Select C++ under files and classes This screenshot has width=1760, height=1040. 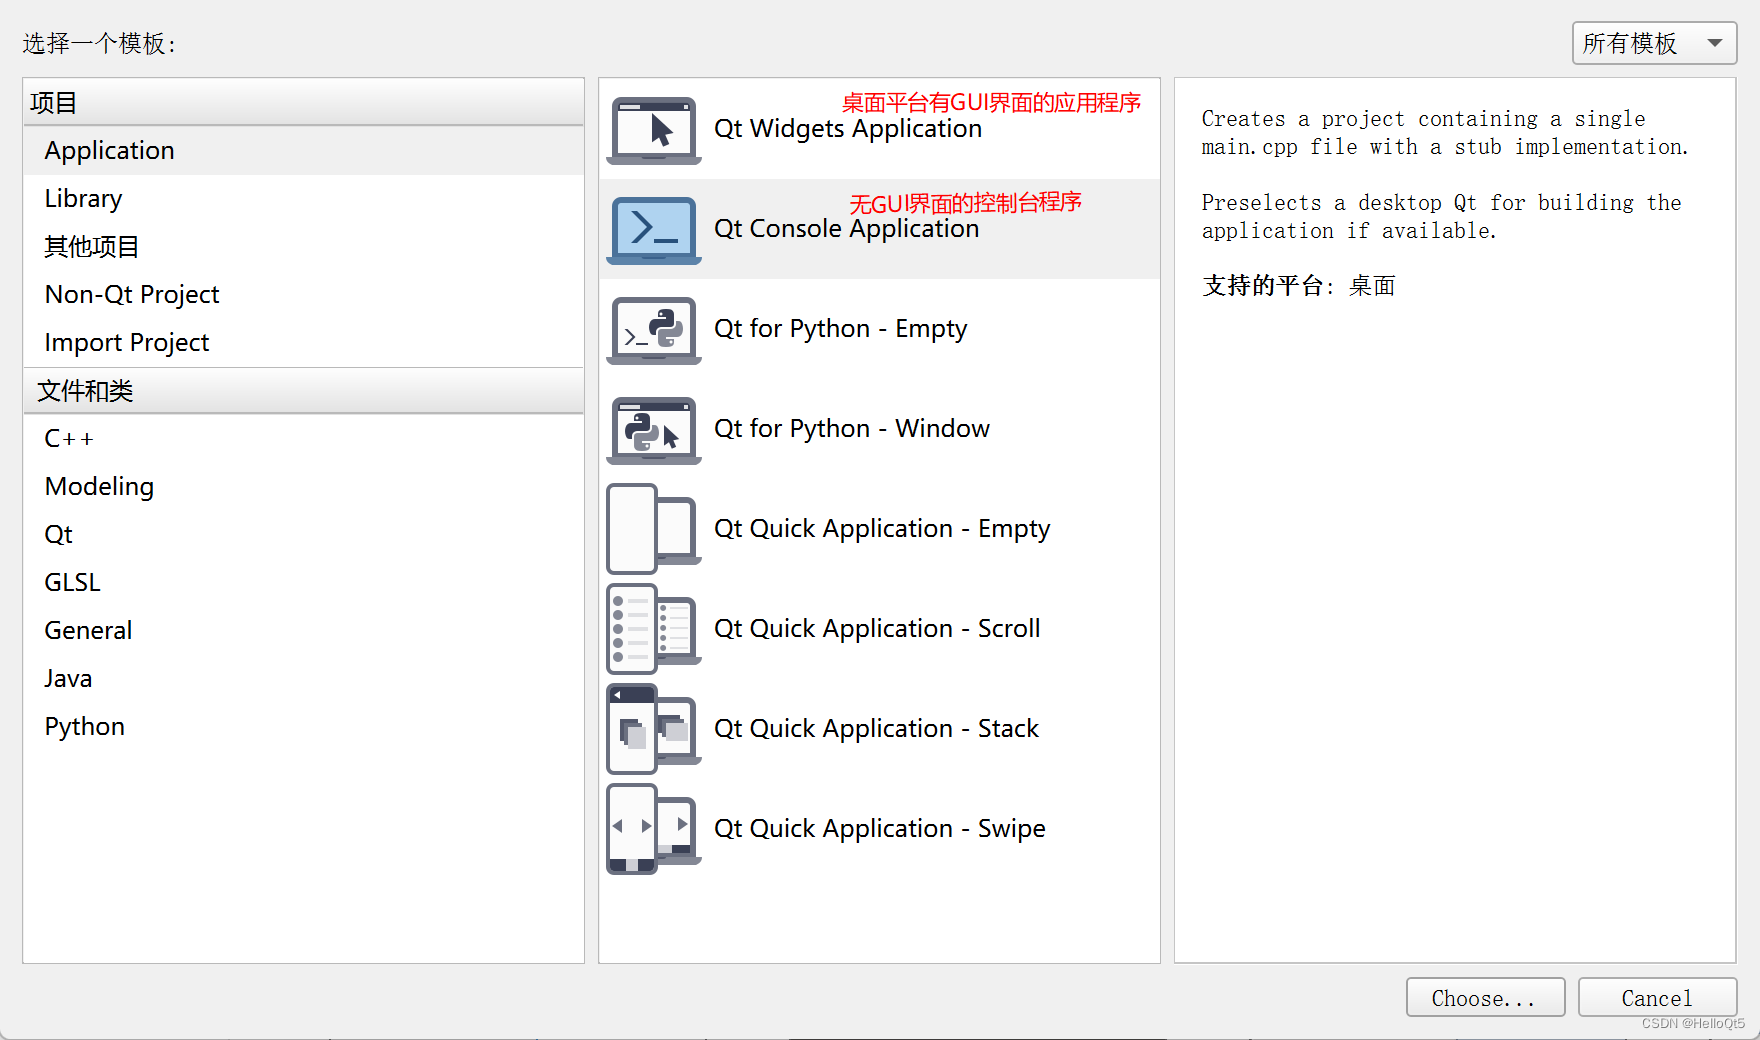coord(303,439)
